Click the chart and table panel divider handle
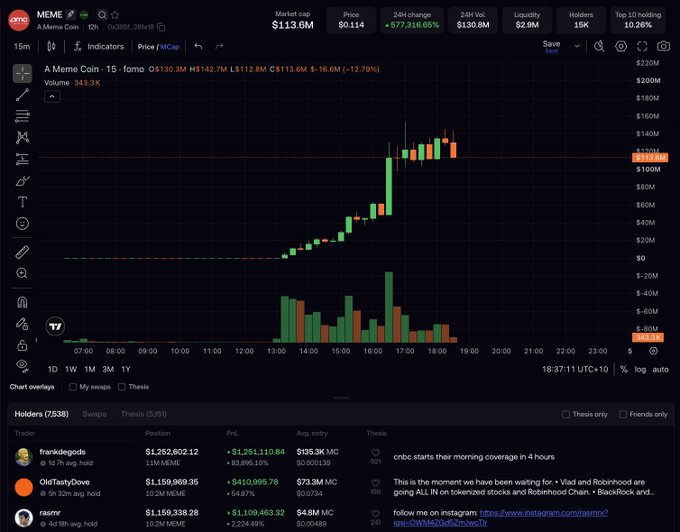This screenshot has width=680, height=532. coord(341,398)
